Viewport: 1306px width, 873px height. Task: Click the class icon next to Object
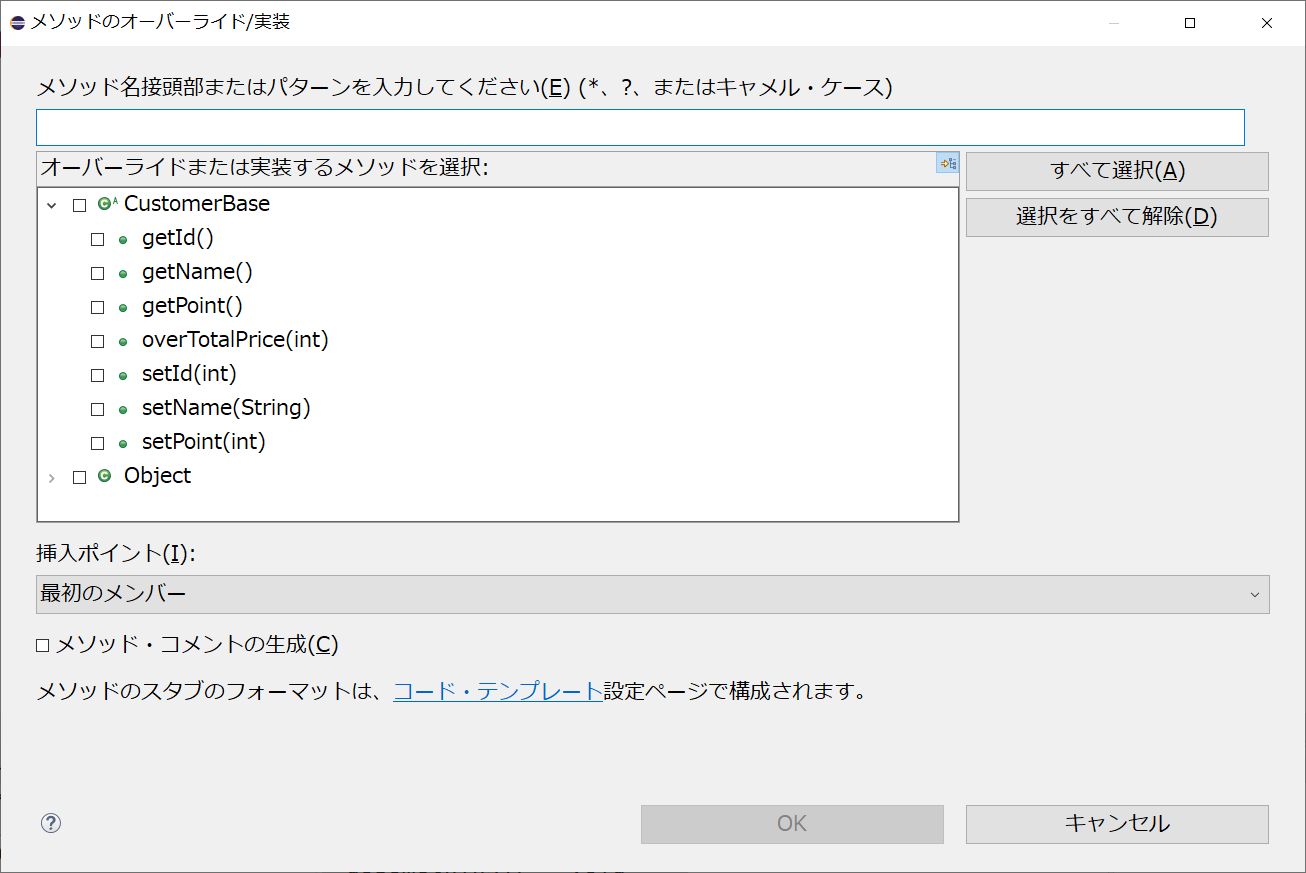[x=104, y=476]
